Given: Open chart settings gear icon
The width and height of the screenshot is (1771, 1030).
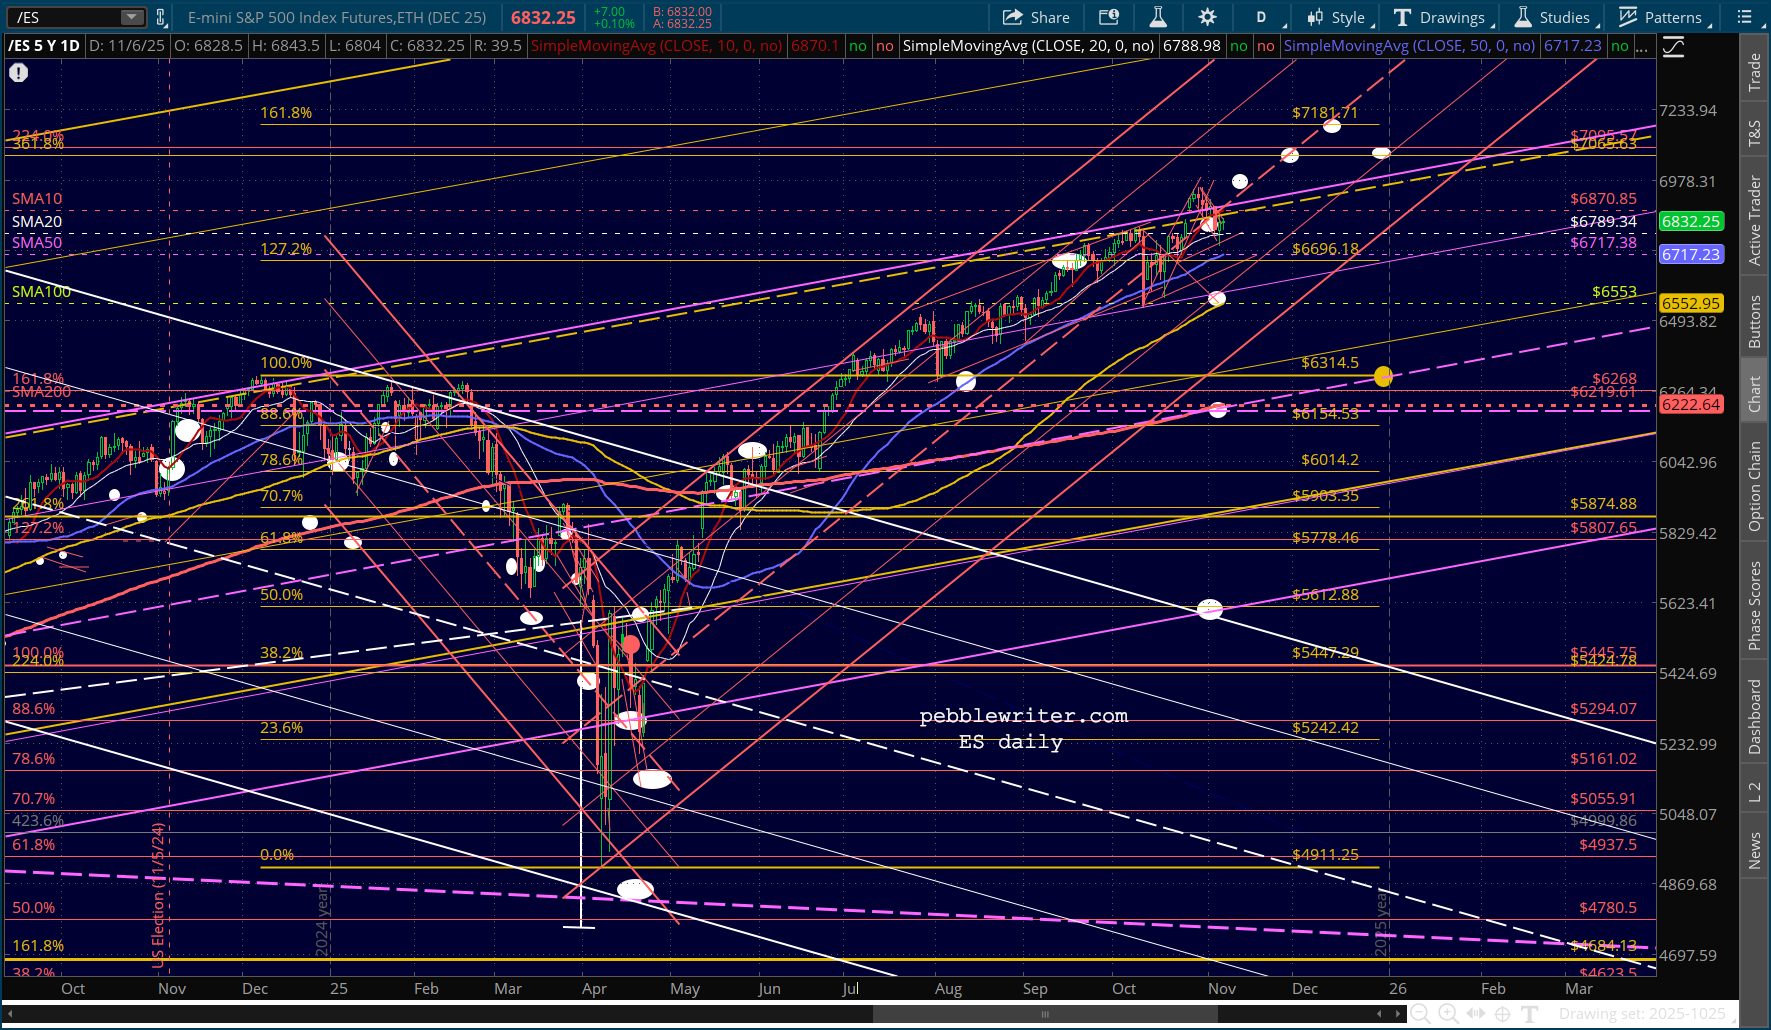Looking at the screenshot, I should click(x=1207, y=17).
